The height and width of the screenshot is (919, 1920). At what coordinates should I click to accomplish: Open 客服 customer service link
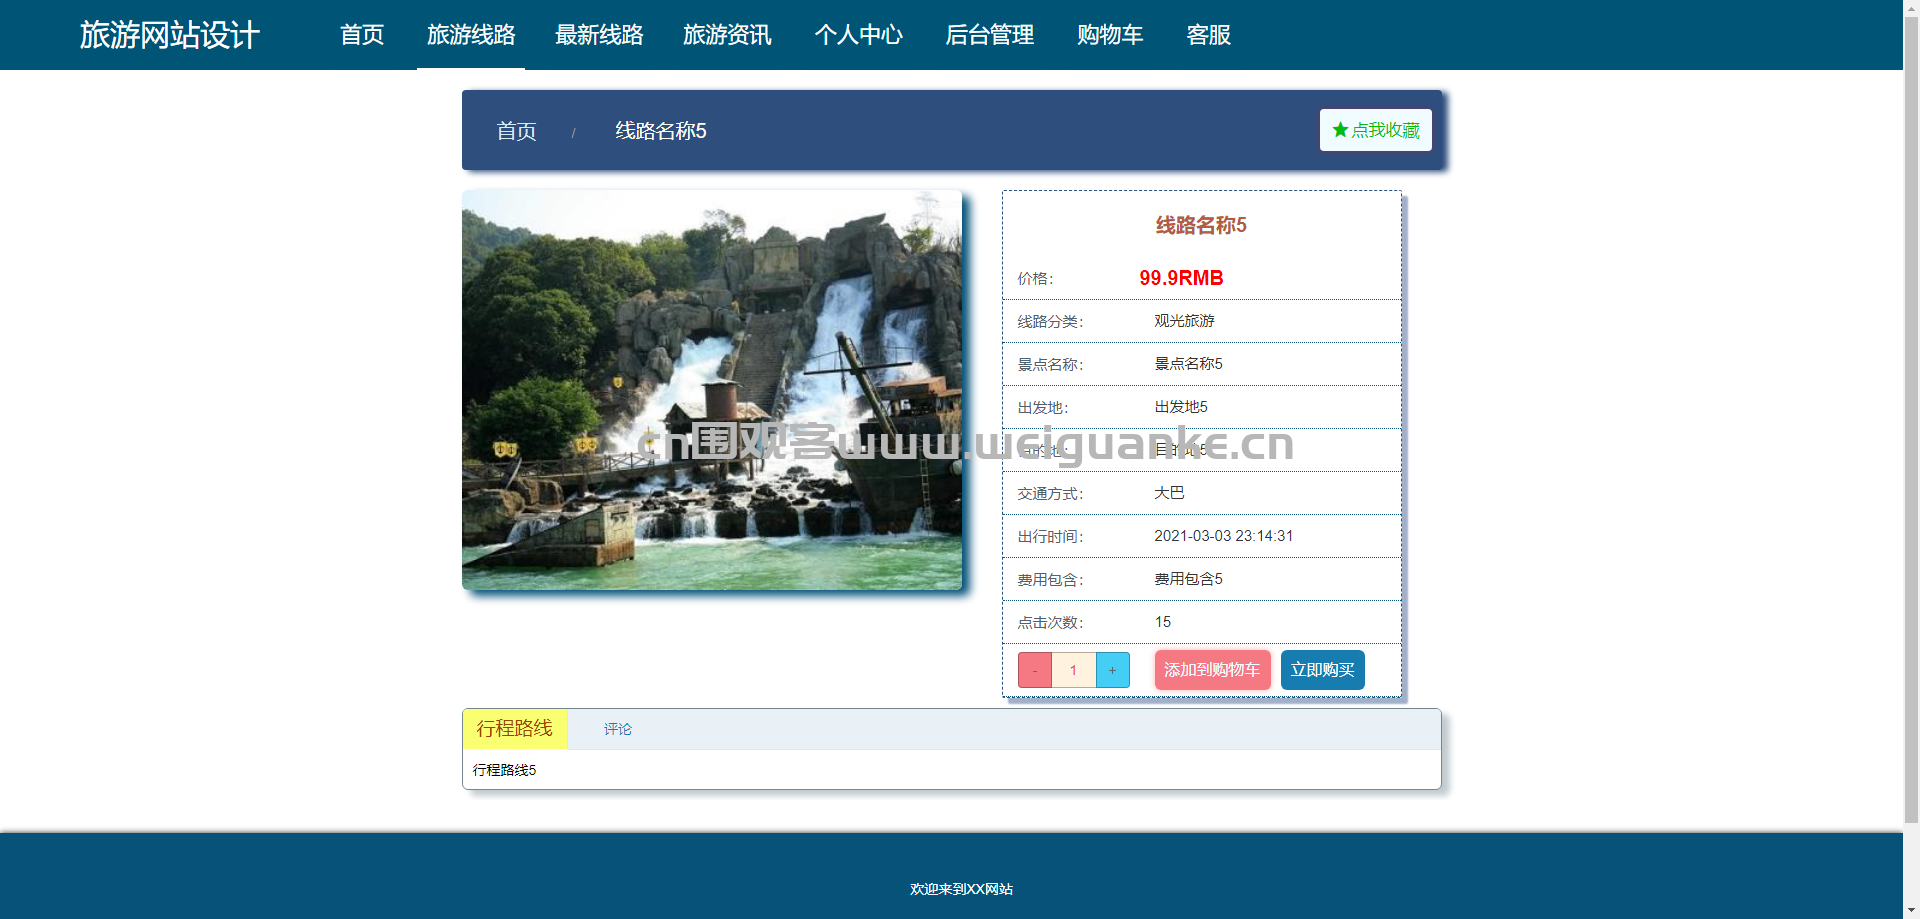1208,35
